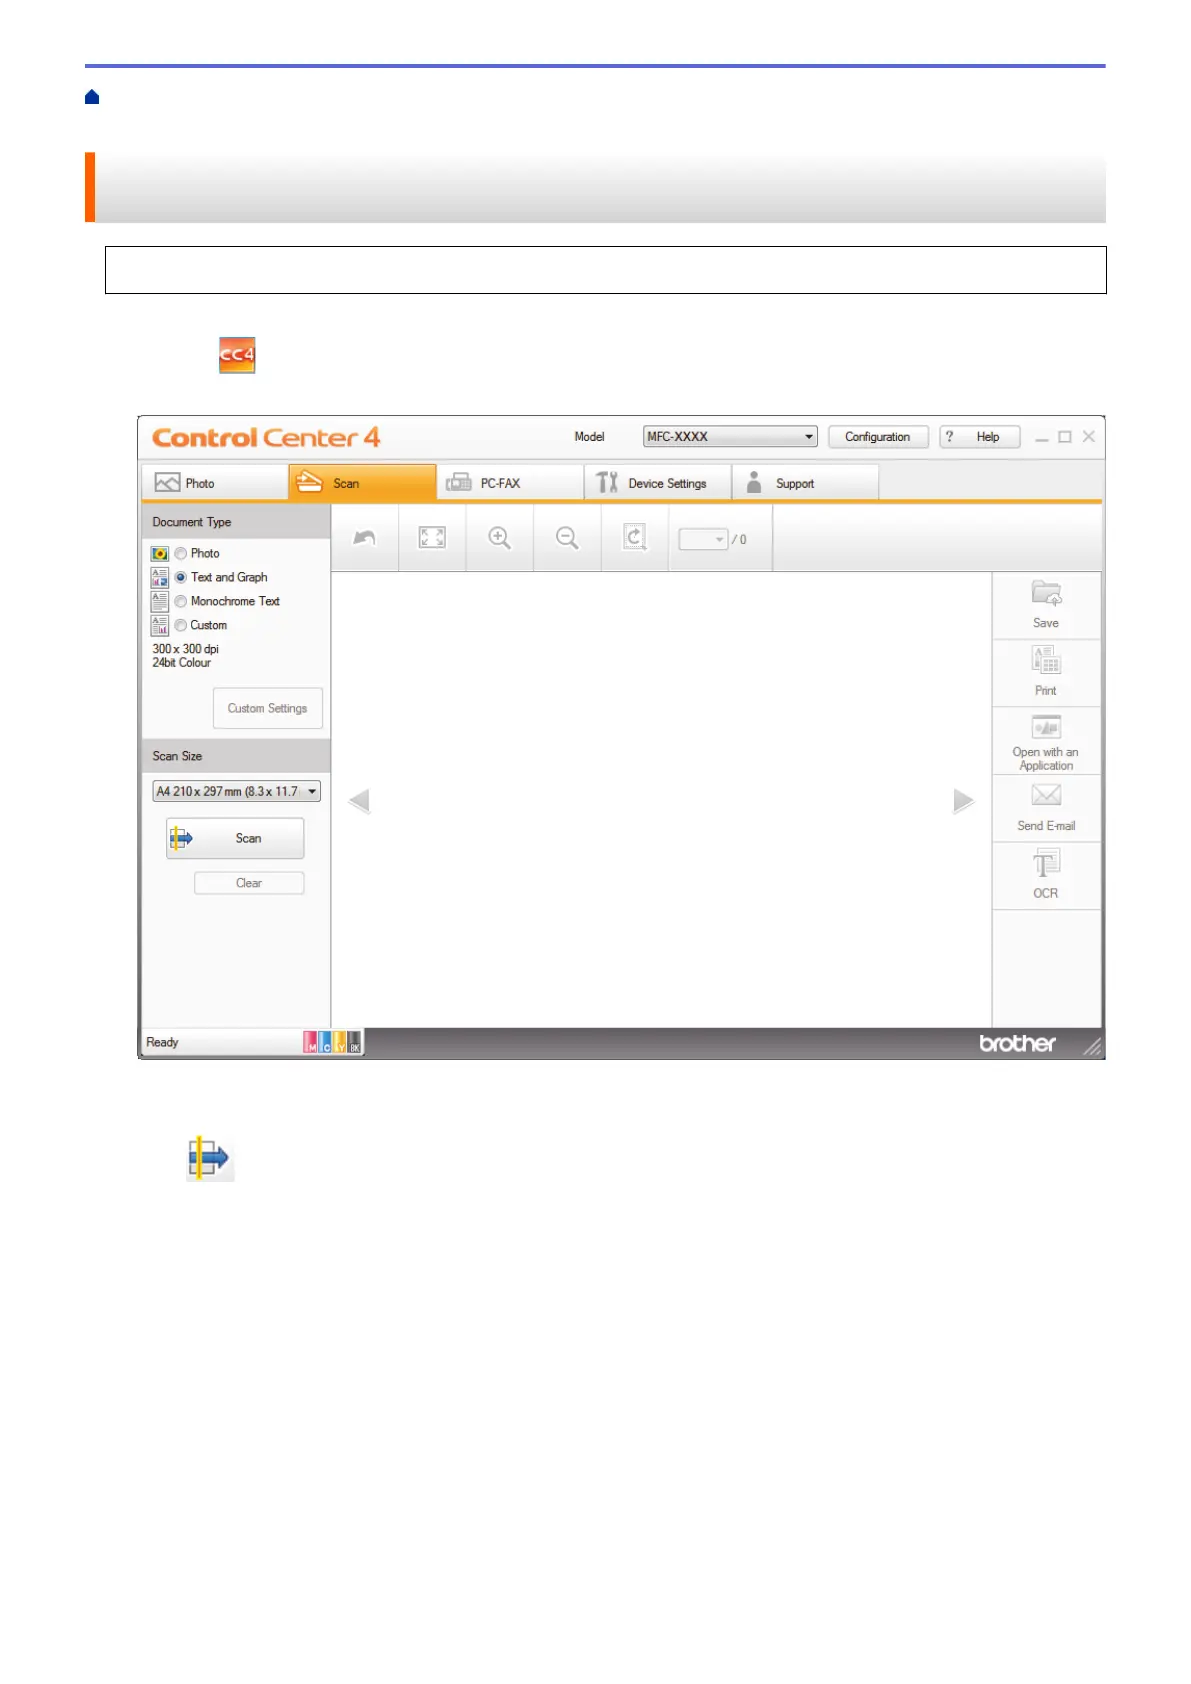
Task: Click the Monochrome Text type icon
Action: (159, 601)
